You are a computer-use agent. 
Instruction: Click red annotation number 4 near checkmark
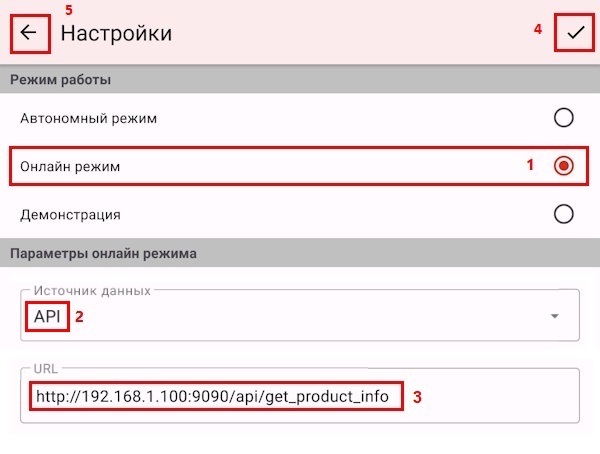[x=538, y=29]
